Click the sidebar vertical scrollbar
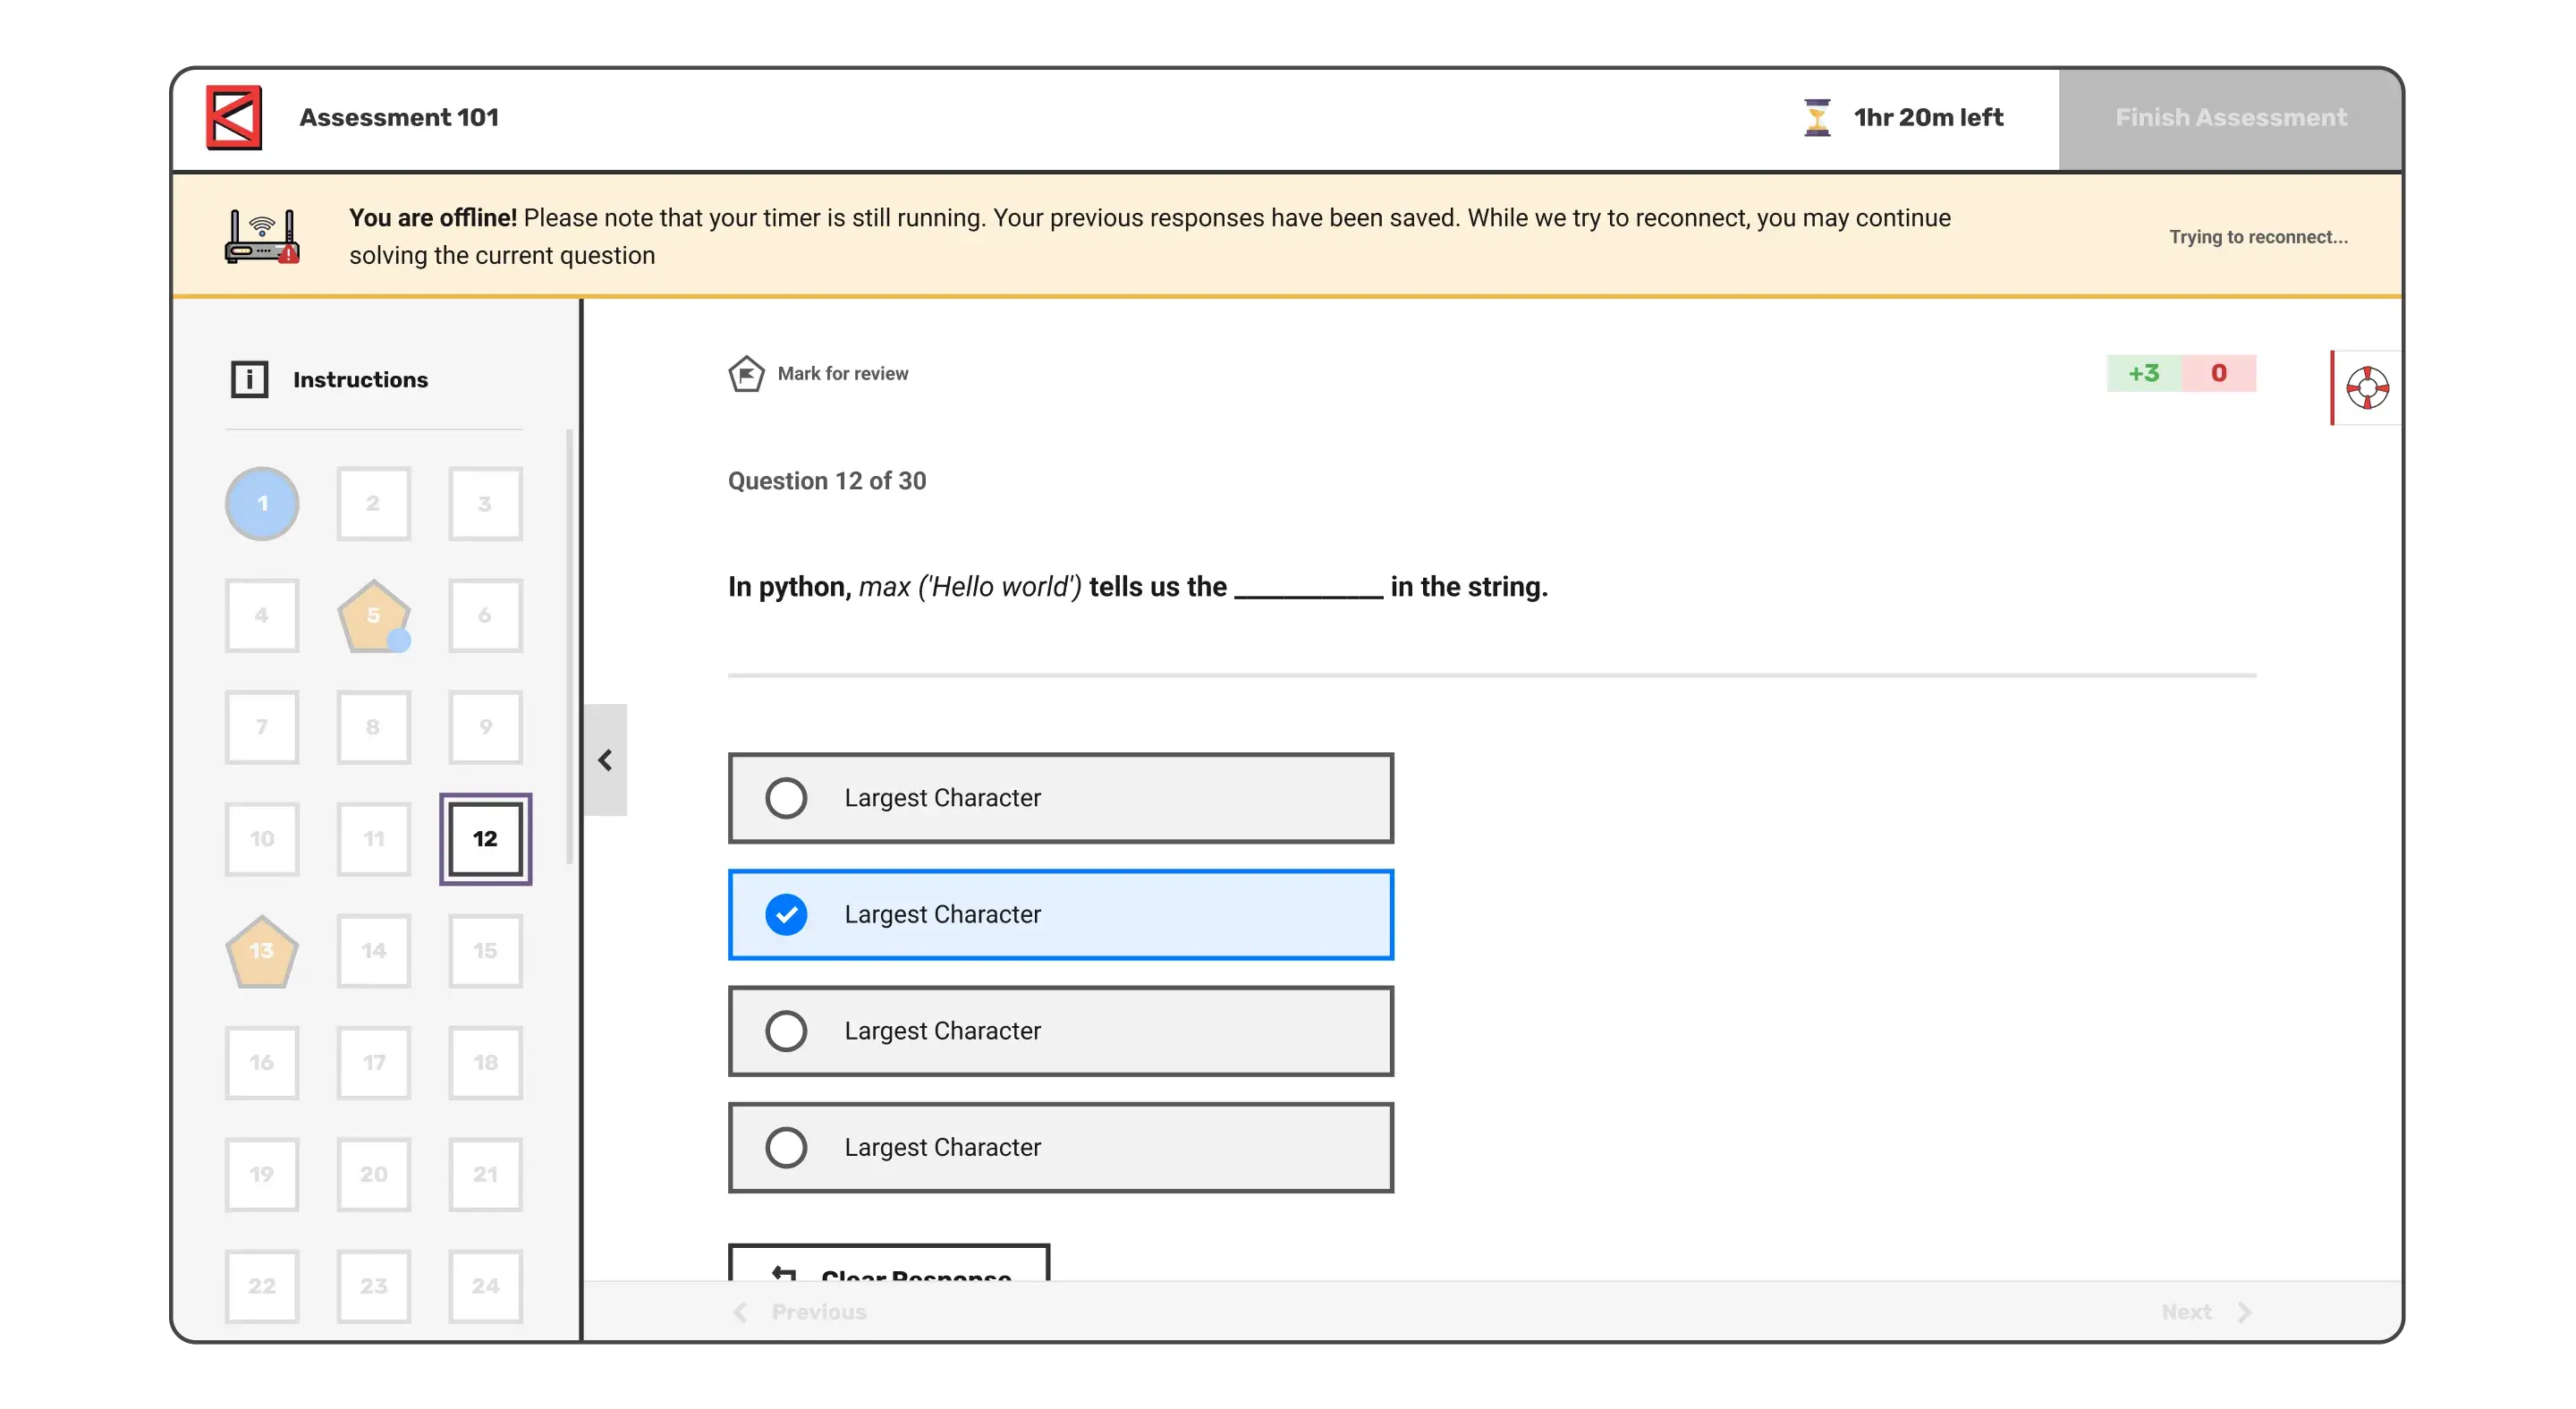The width and height of the screenshot is (2576, 1409). tap(569, 645)
